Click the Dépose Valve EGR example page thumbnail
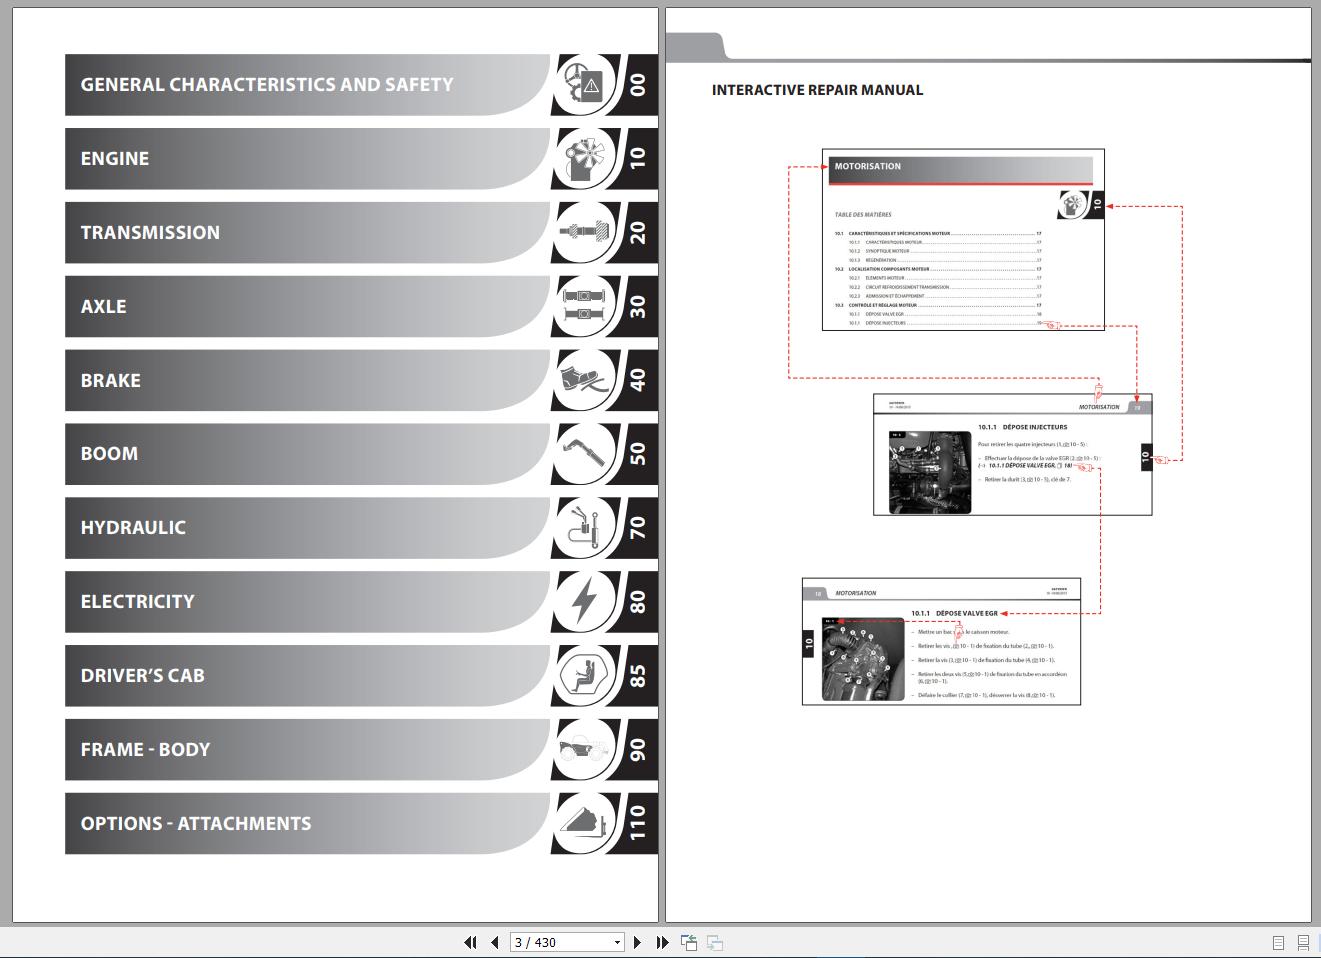This screenshot has height=958, width=1321. click(941, 641)
